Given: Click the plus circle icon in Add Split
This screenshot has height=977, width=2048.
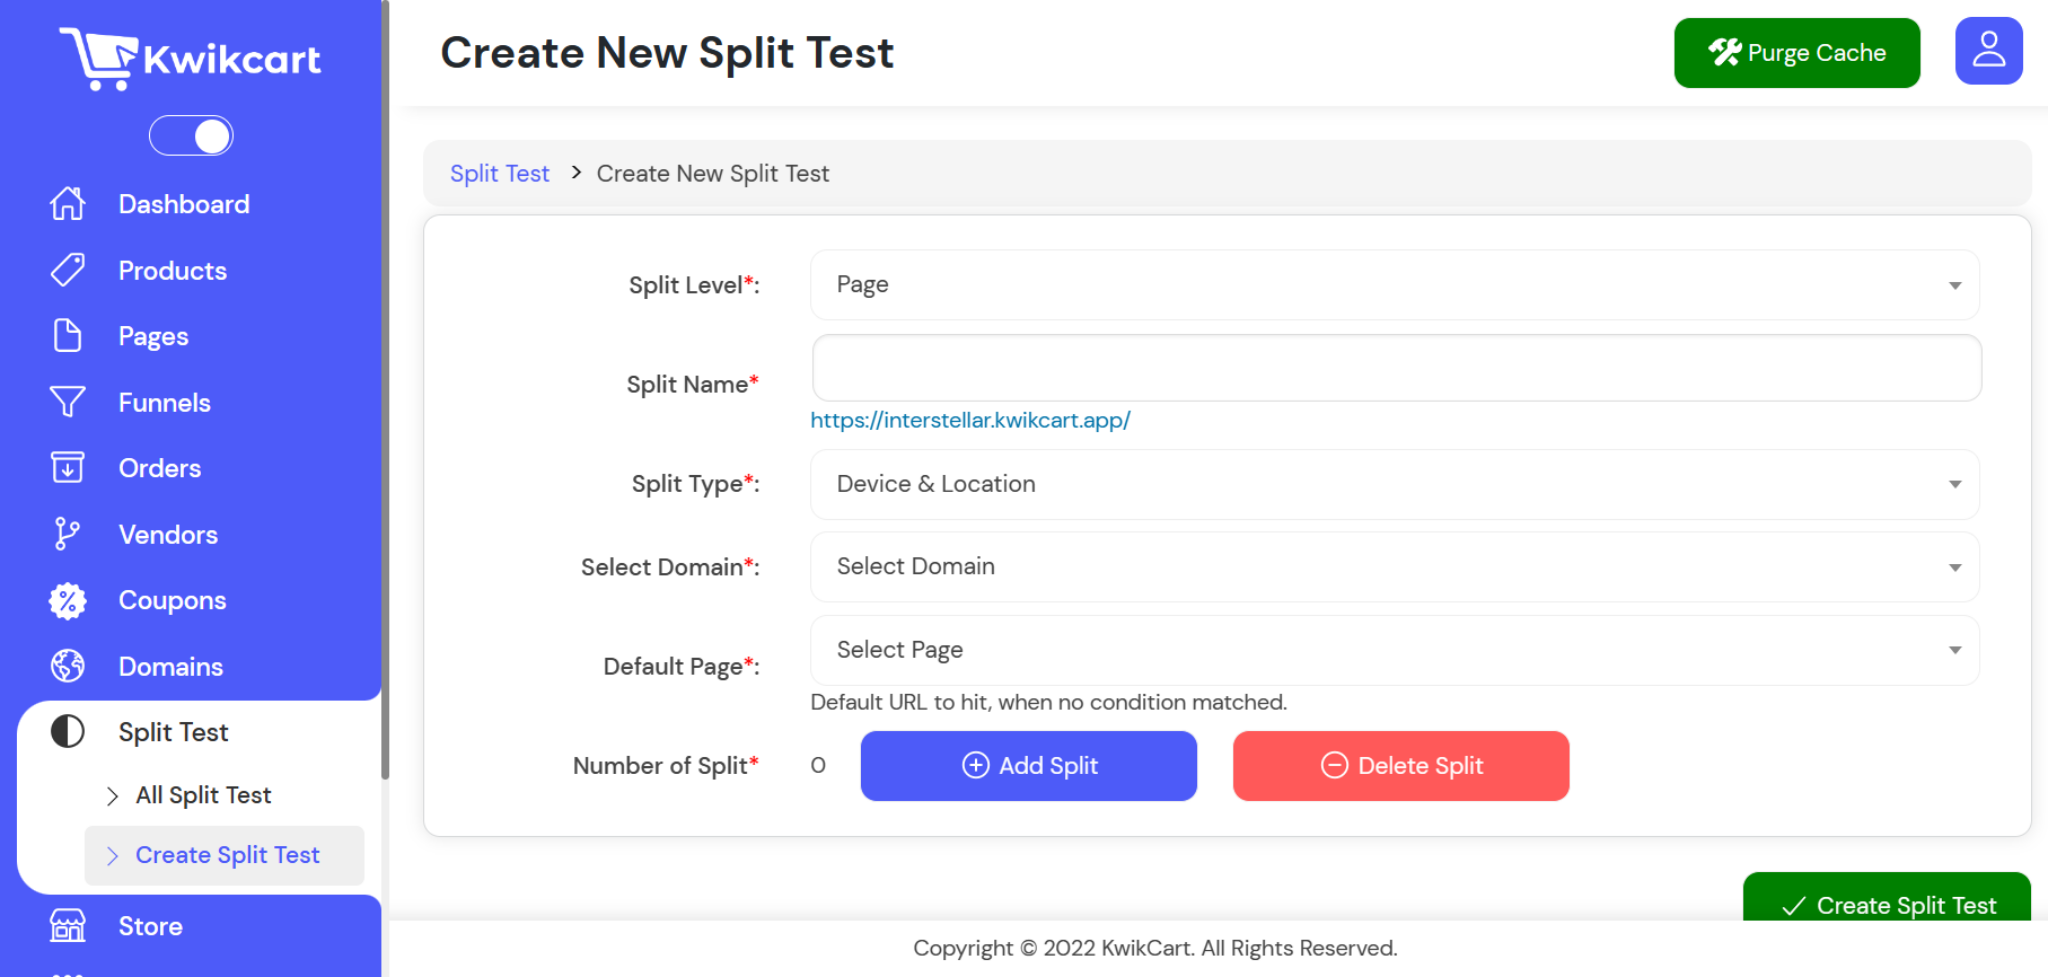Looking at the screenshot, I should [x=975, y=765].
